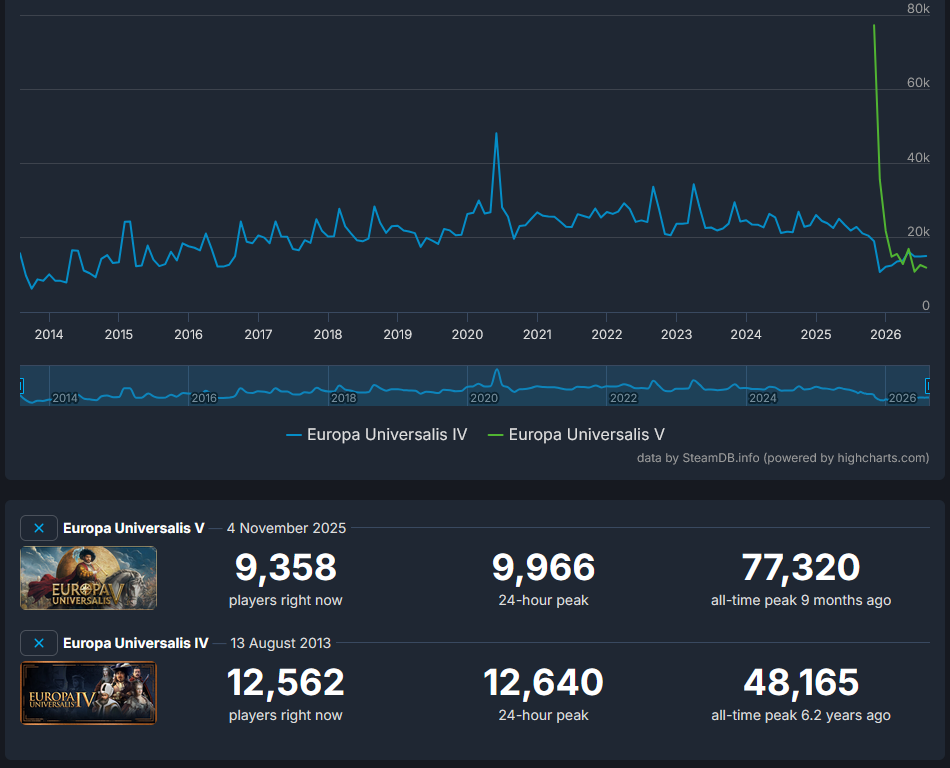Open the Europa Universalis IV game thumbnail
Image resolution: width=950 pixels, height=768 pixels.
click(x=88, y=693)
